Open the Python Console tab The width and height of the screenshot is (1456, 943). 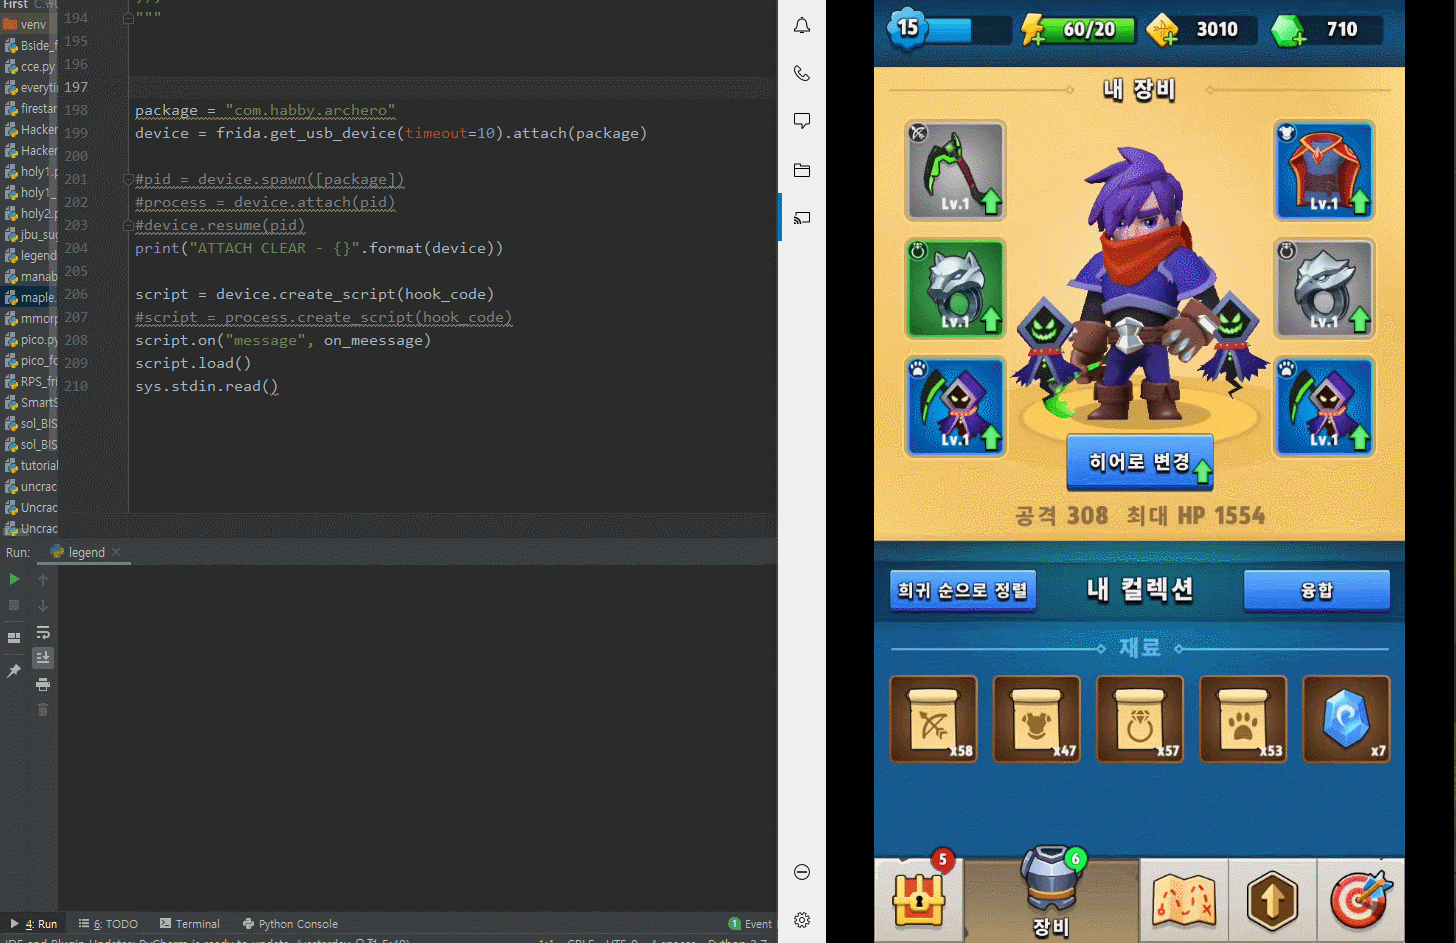click(290, 924)
